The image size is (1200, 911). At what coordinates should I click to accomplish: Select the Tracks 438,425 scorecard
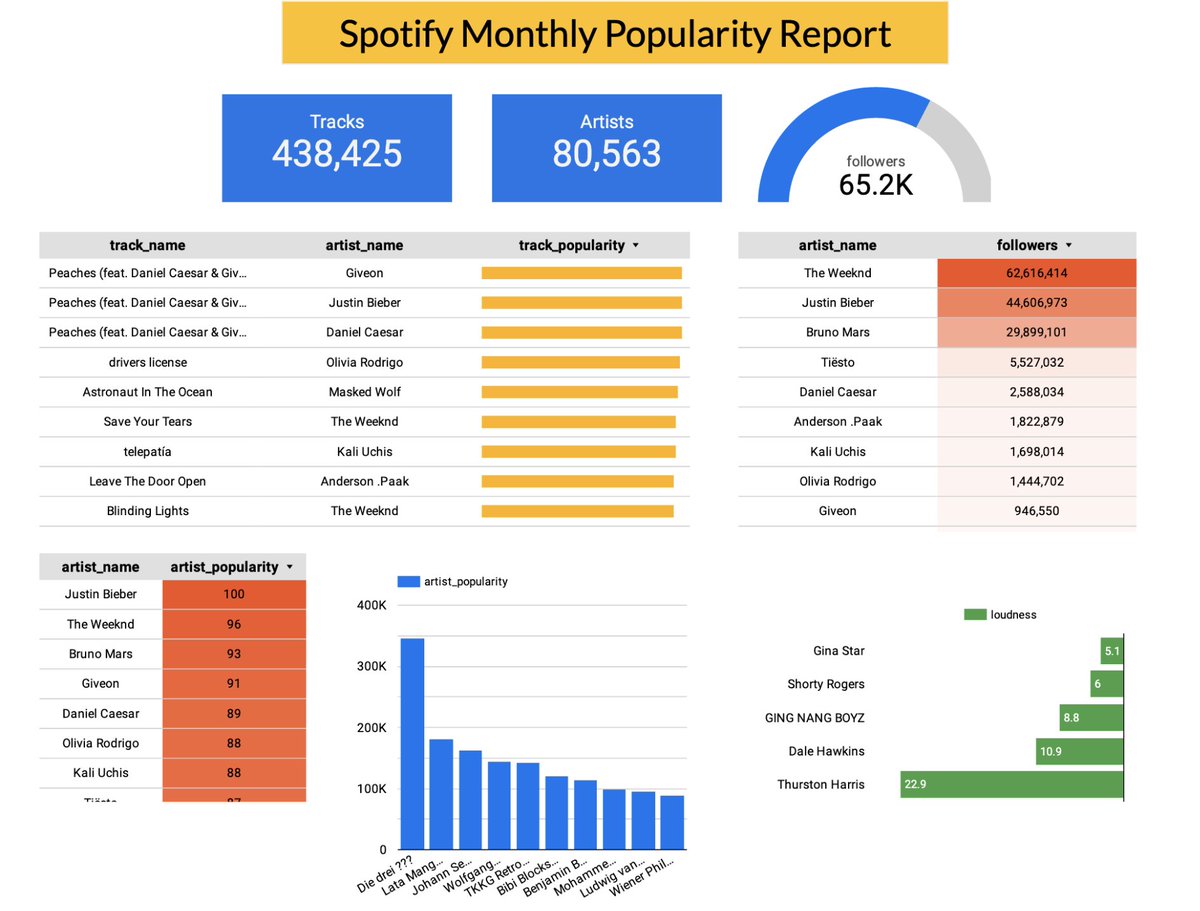[x=337, y=148]
